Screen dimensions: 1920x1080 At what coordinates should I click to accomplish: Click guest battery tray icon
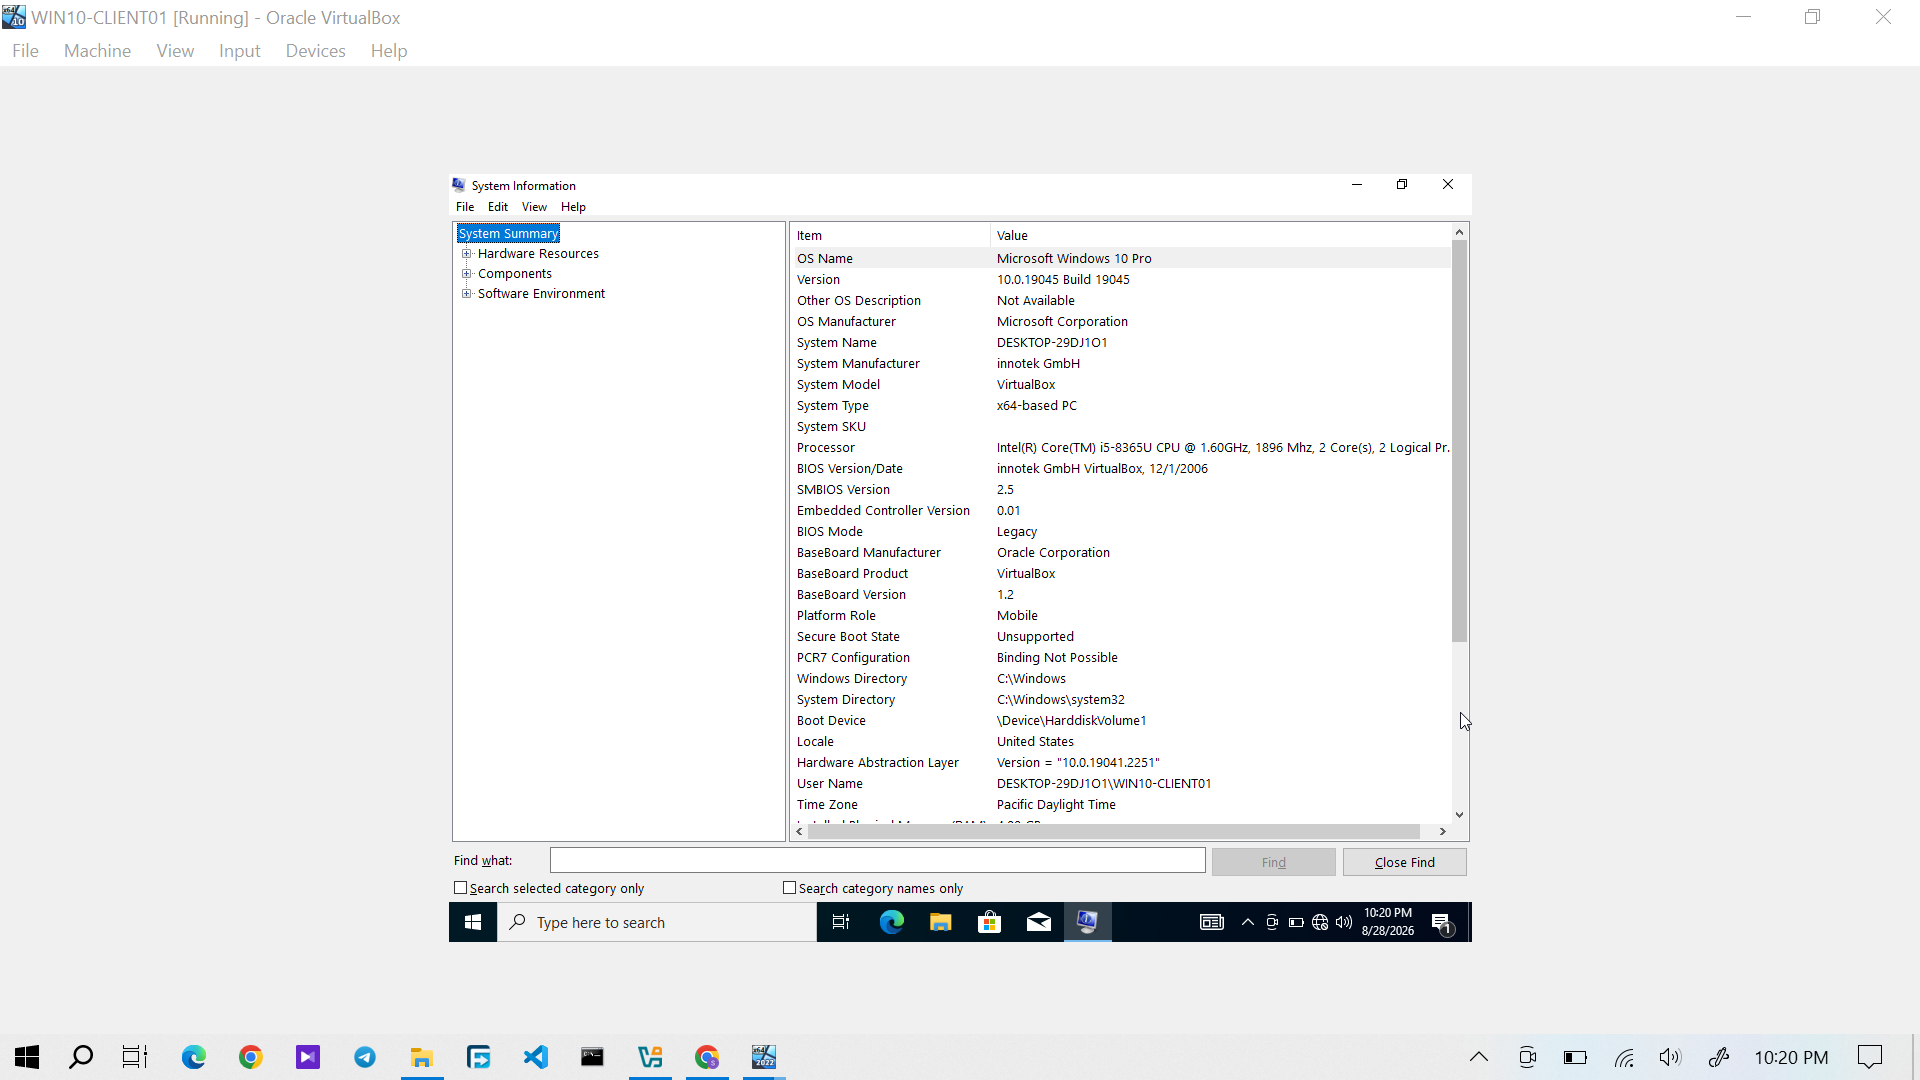click(x=1296, y=922)
